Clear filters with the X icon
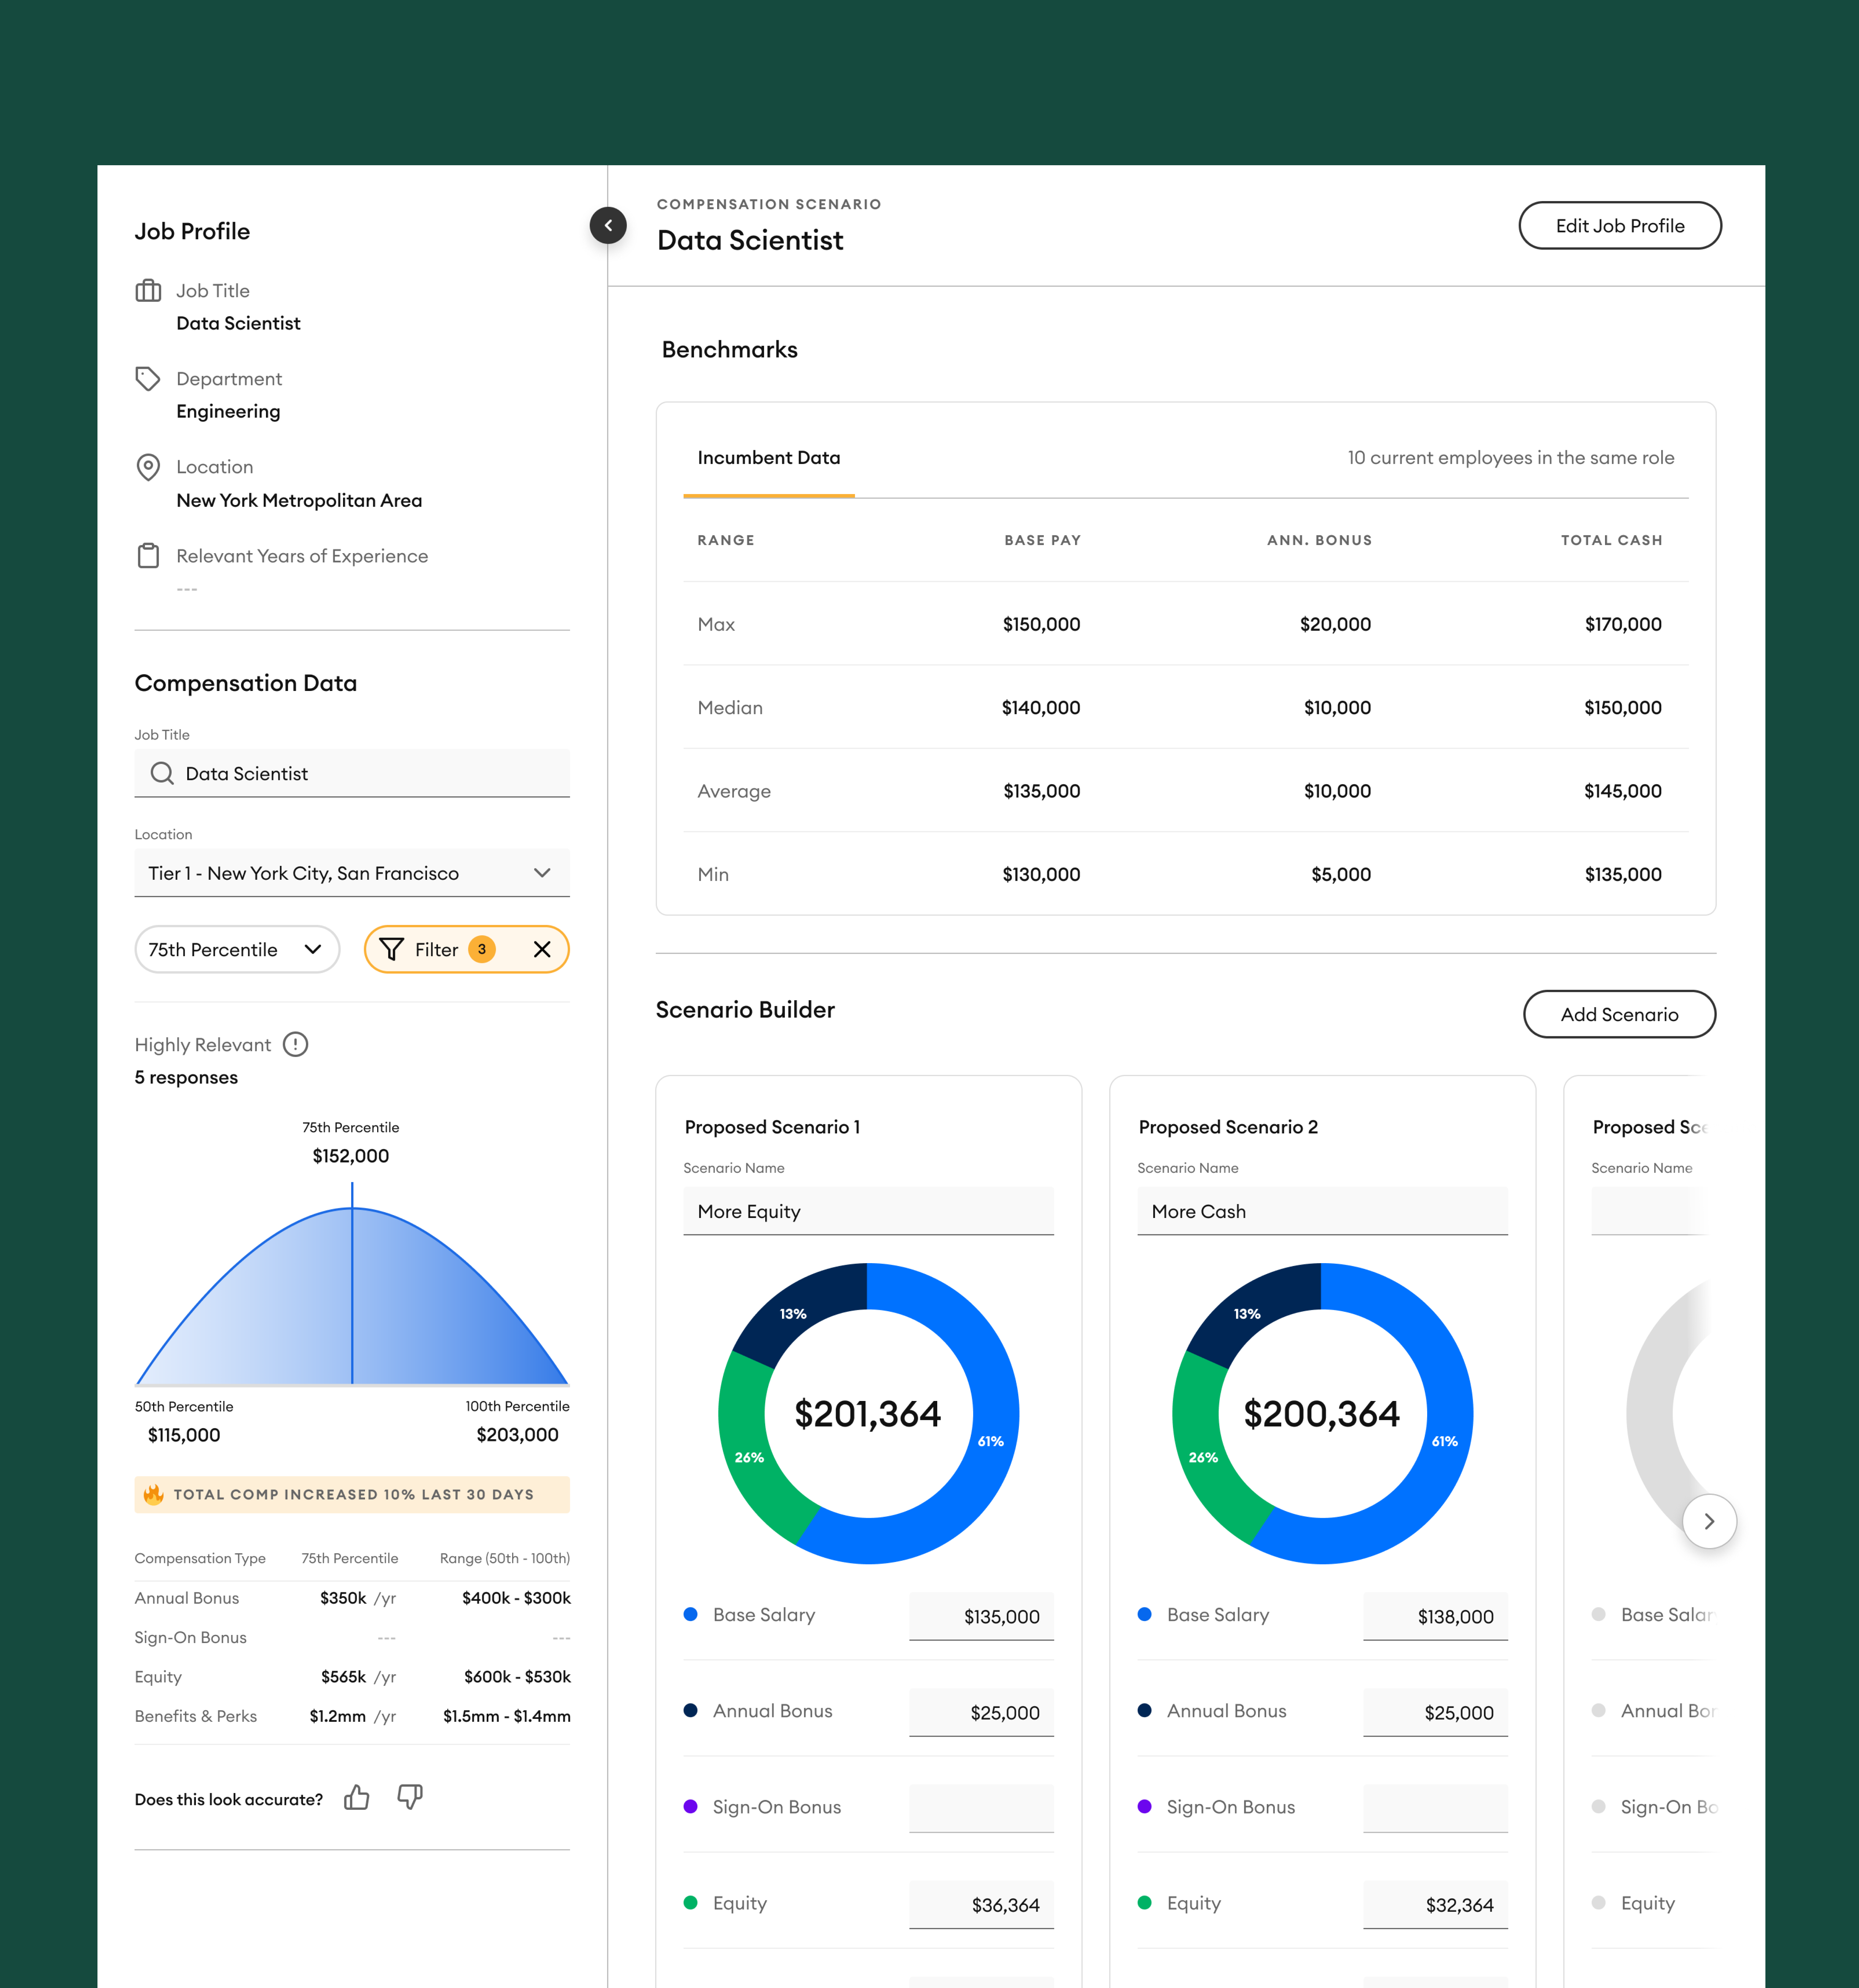Image resolution: width=1859 pixels, height=1988 pixels. click(542, 949)
